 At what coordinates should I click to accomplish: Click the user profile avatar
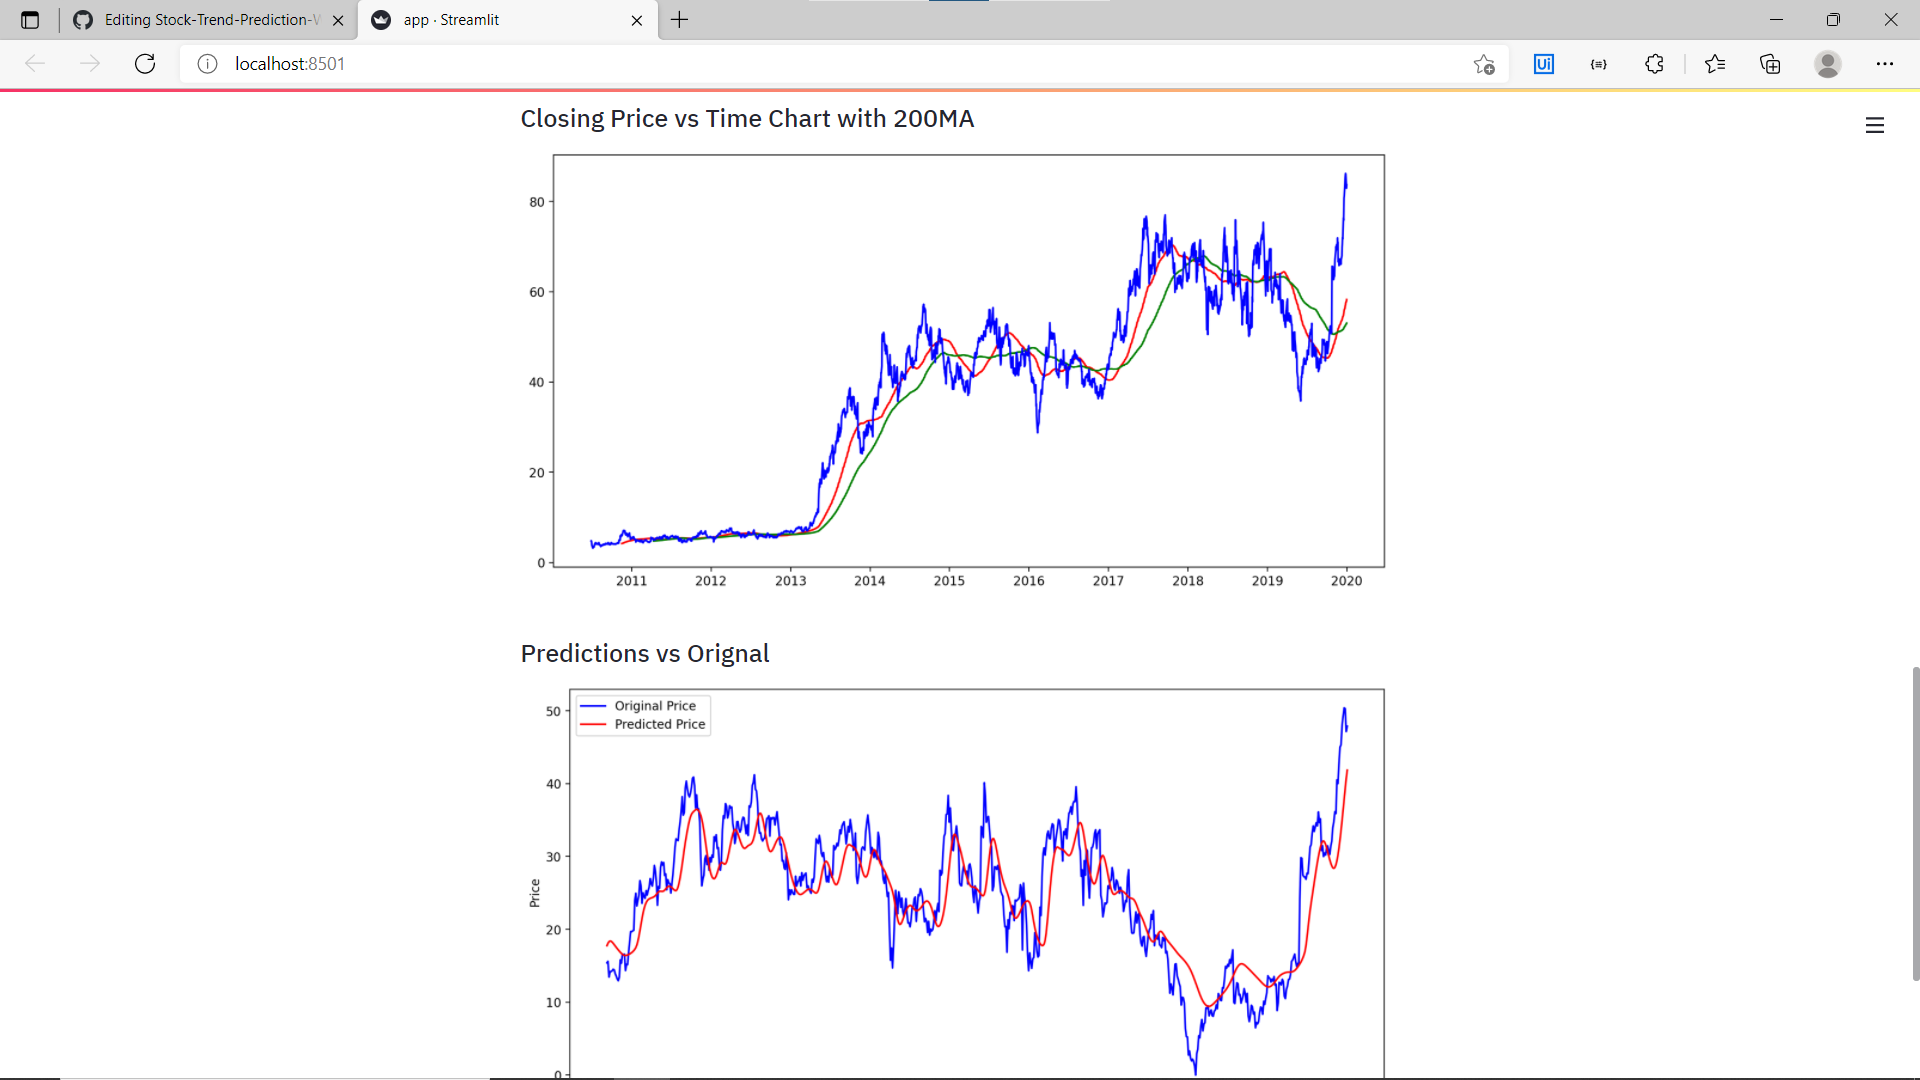click(x=1827, y=64)
